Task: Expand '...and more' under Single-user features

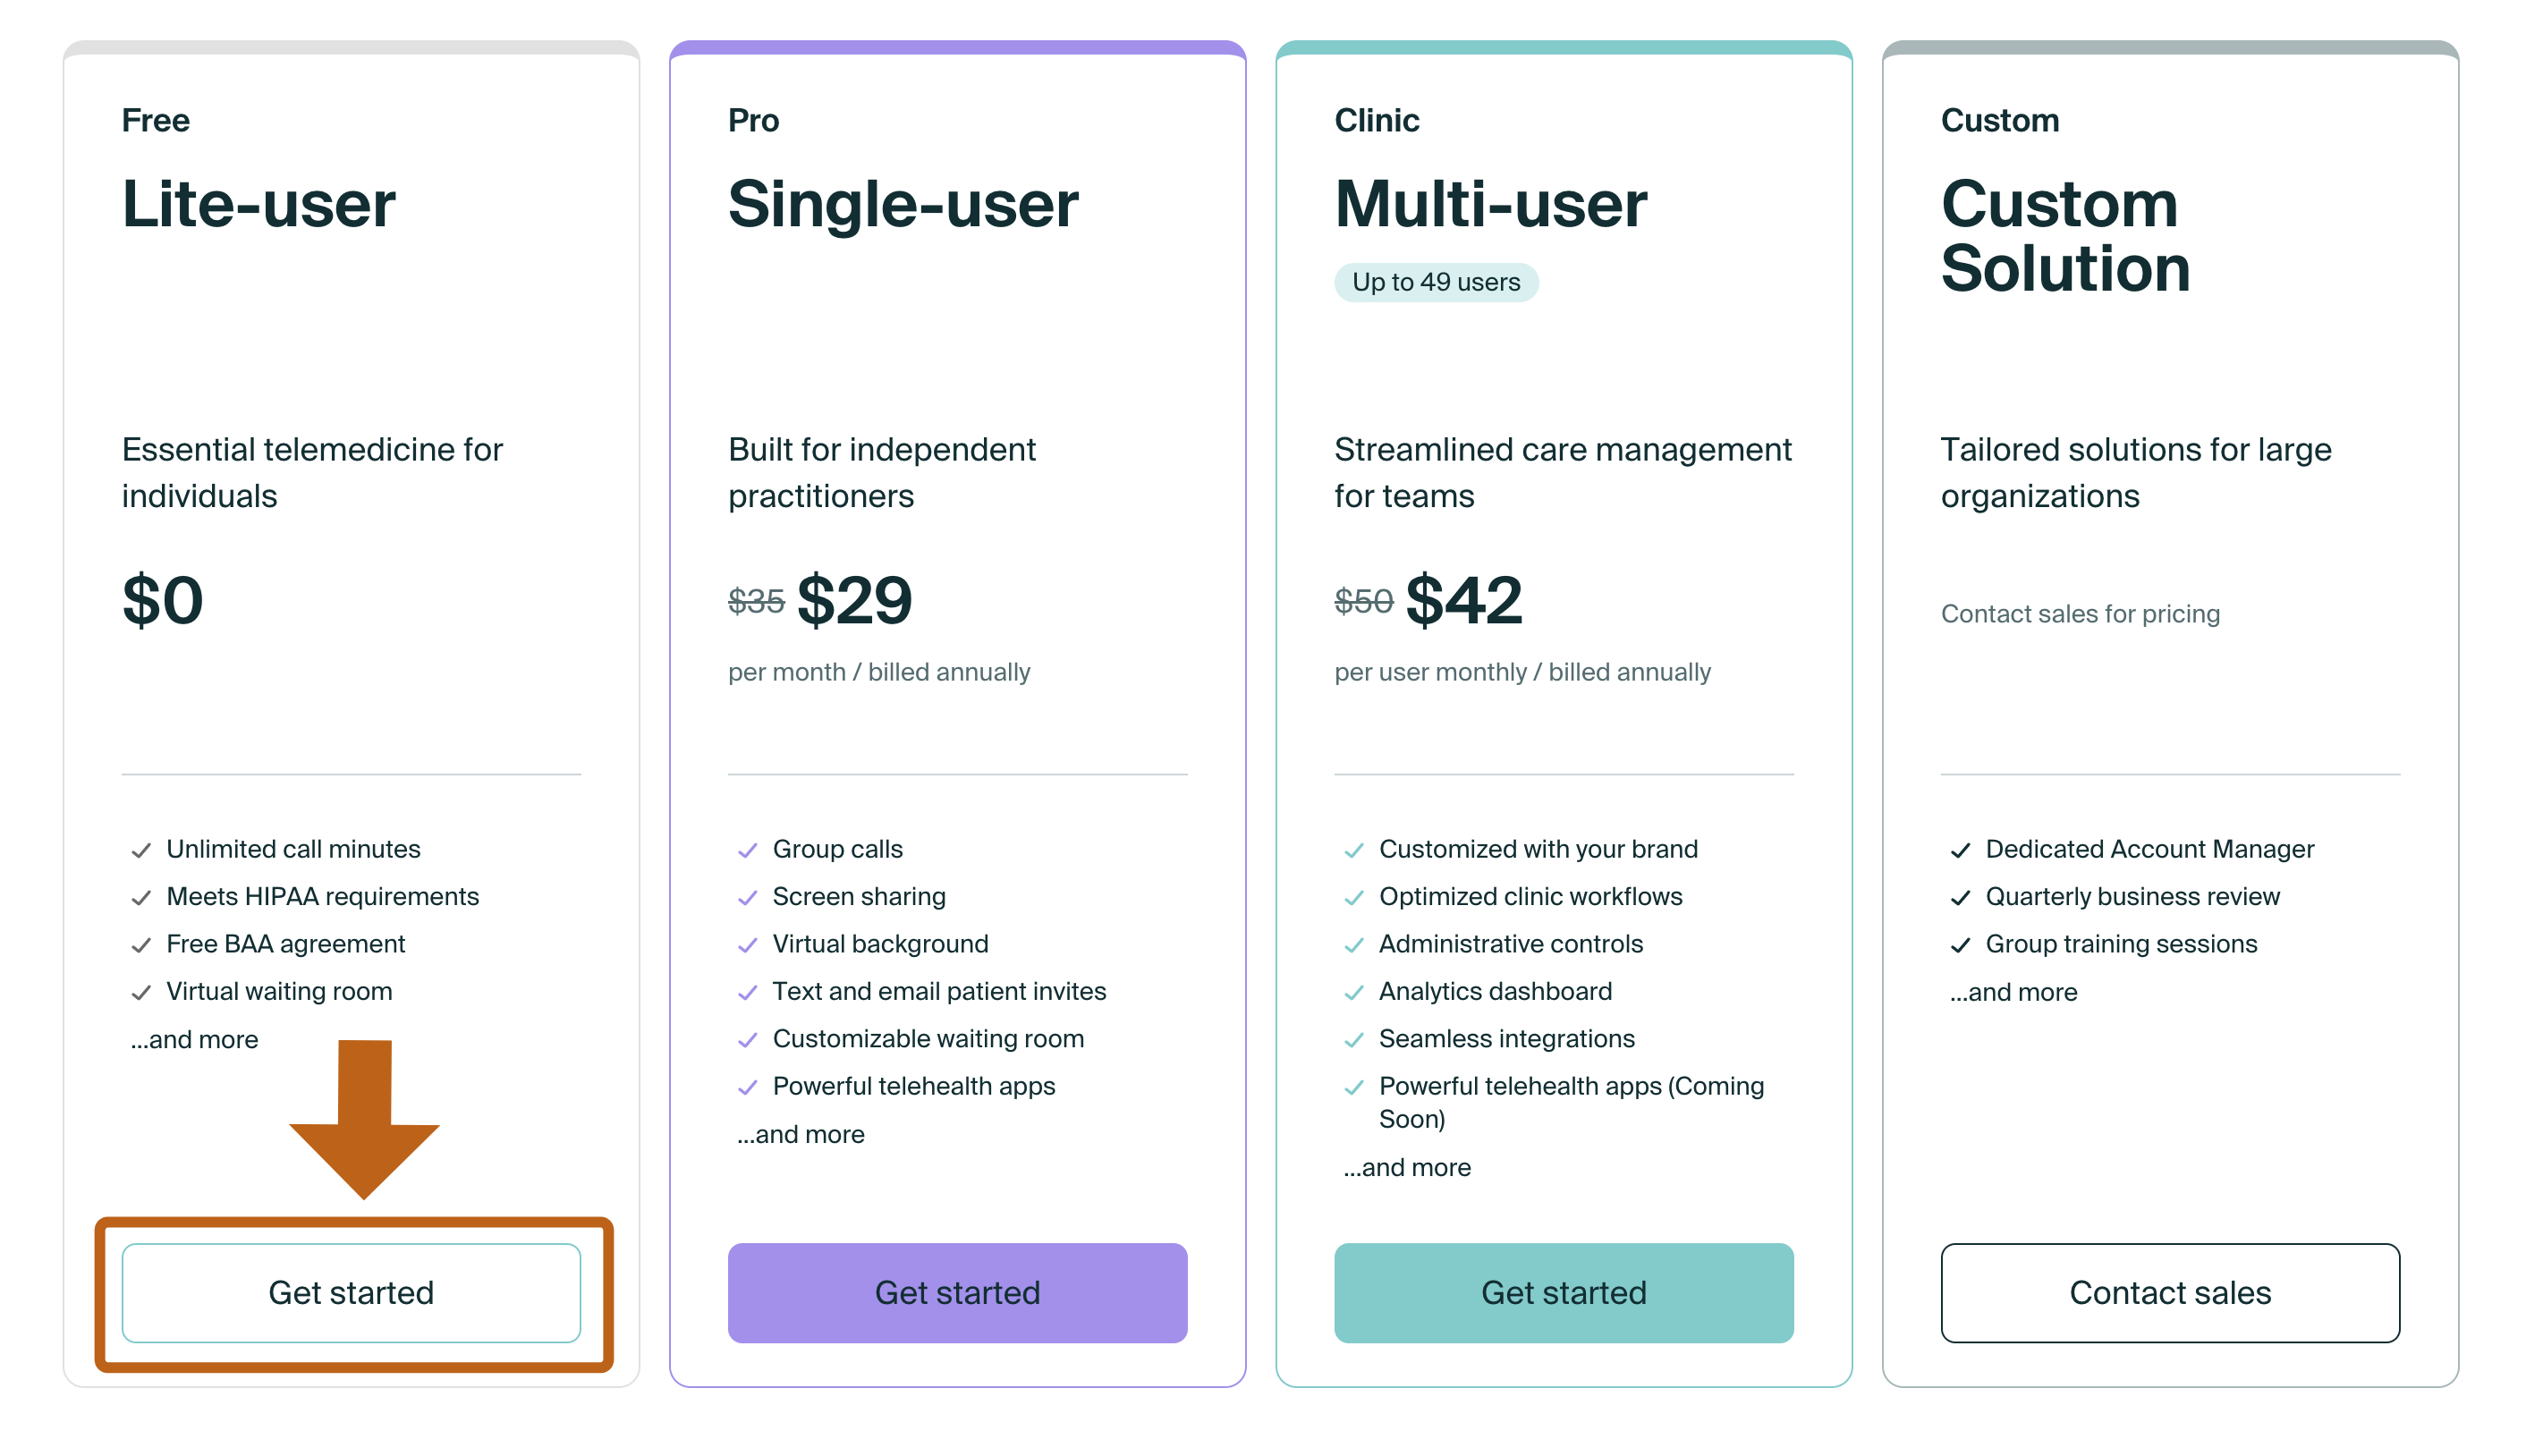Action: point(800,1134)
